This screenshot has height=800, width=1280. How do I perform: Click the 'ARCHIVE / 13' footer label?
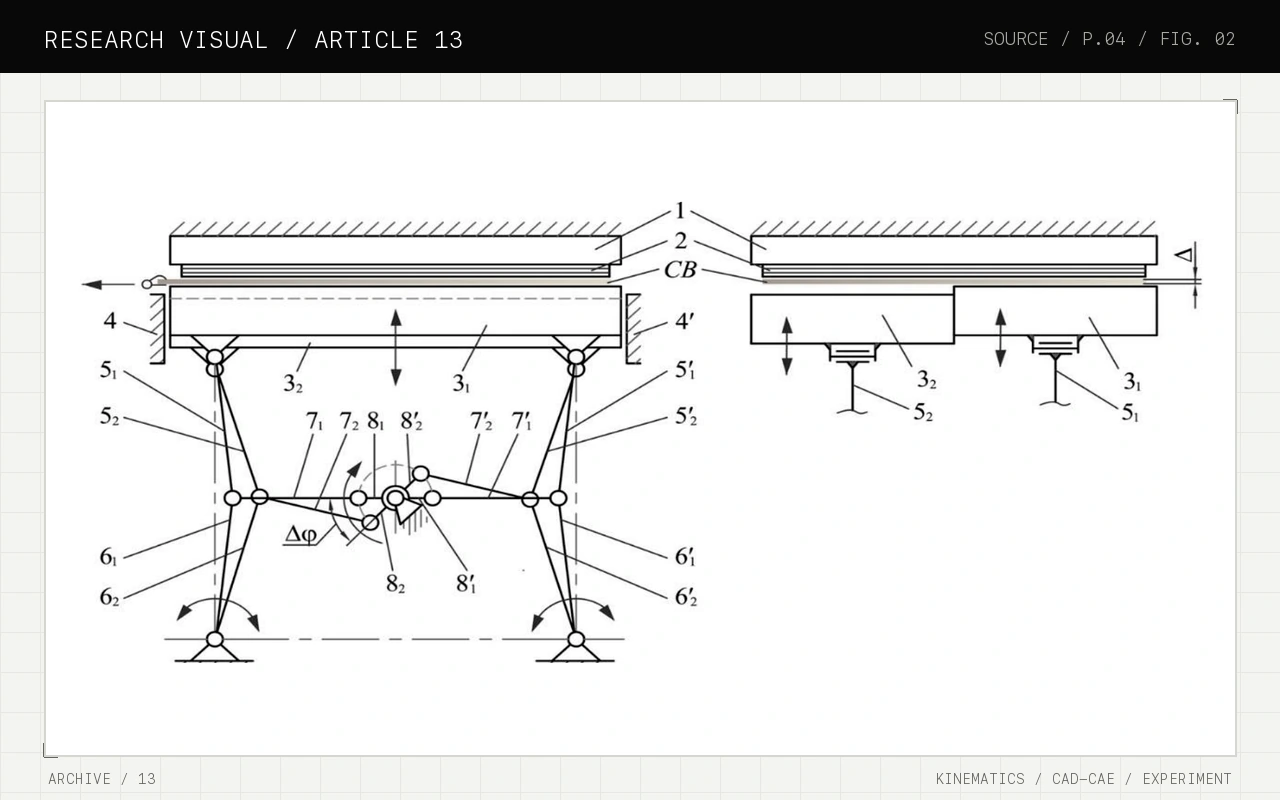[102, 779]
